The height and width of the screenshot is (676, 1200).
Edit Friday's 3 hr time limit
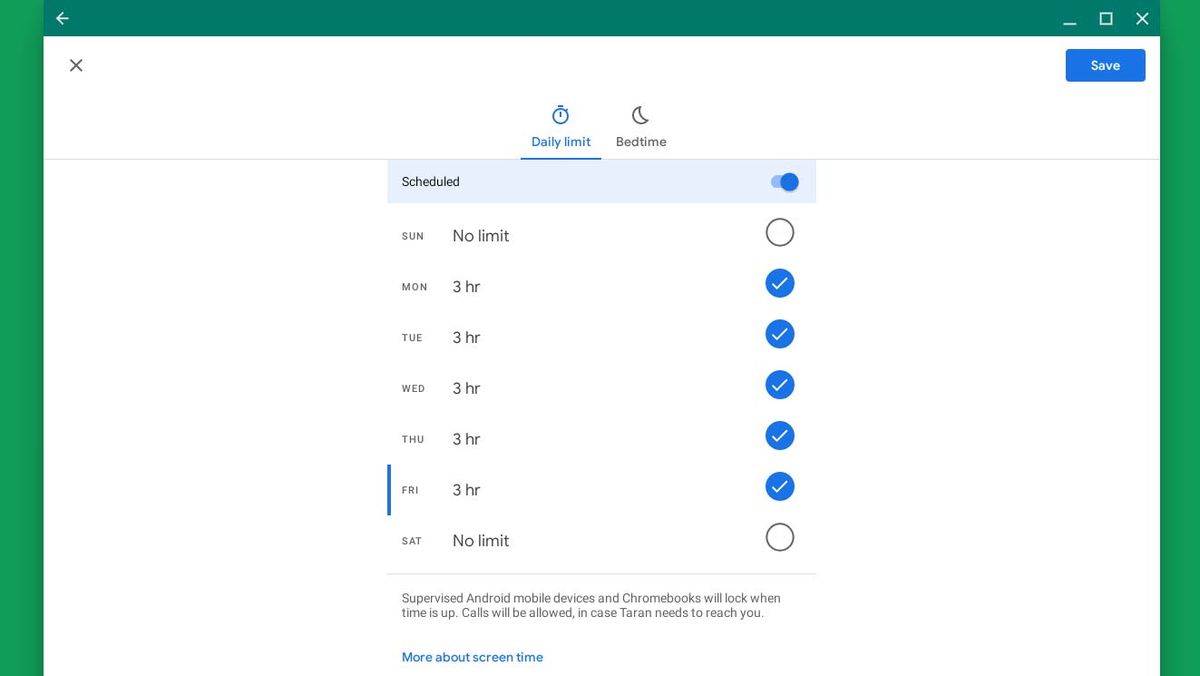(466, 489)
